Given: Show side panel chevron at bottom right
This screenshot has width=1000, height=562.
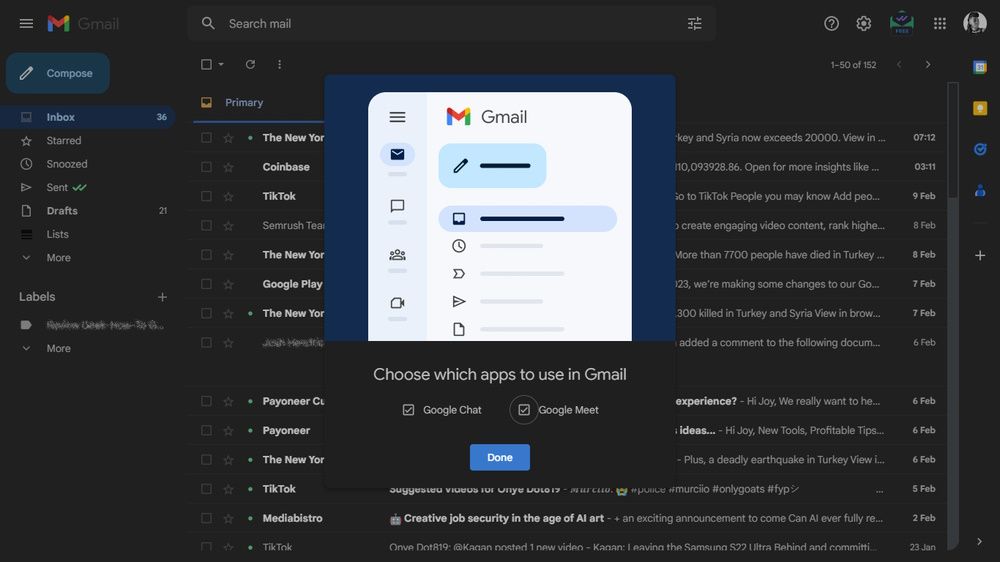Looking at the screenshot, I should coord(980,542).
